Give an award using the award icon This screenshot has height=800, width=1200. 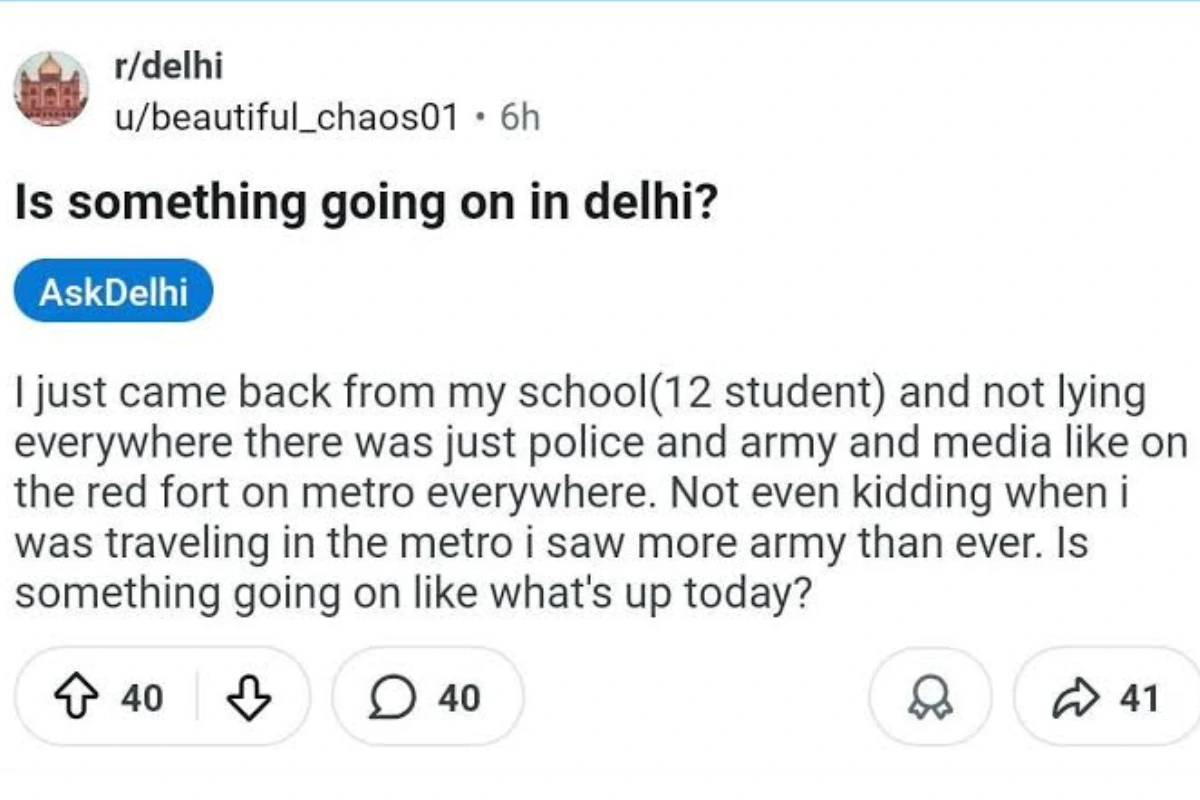point(930,698)
